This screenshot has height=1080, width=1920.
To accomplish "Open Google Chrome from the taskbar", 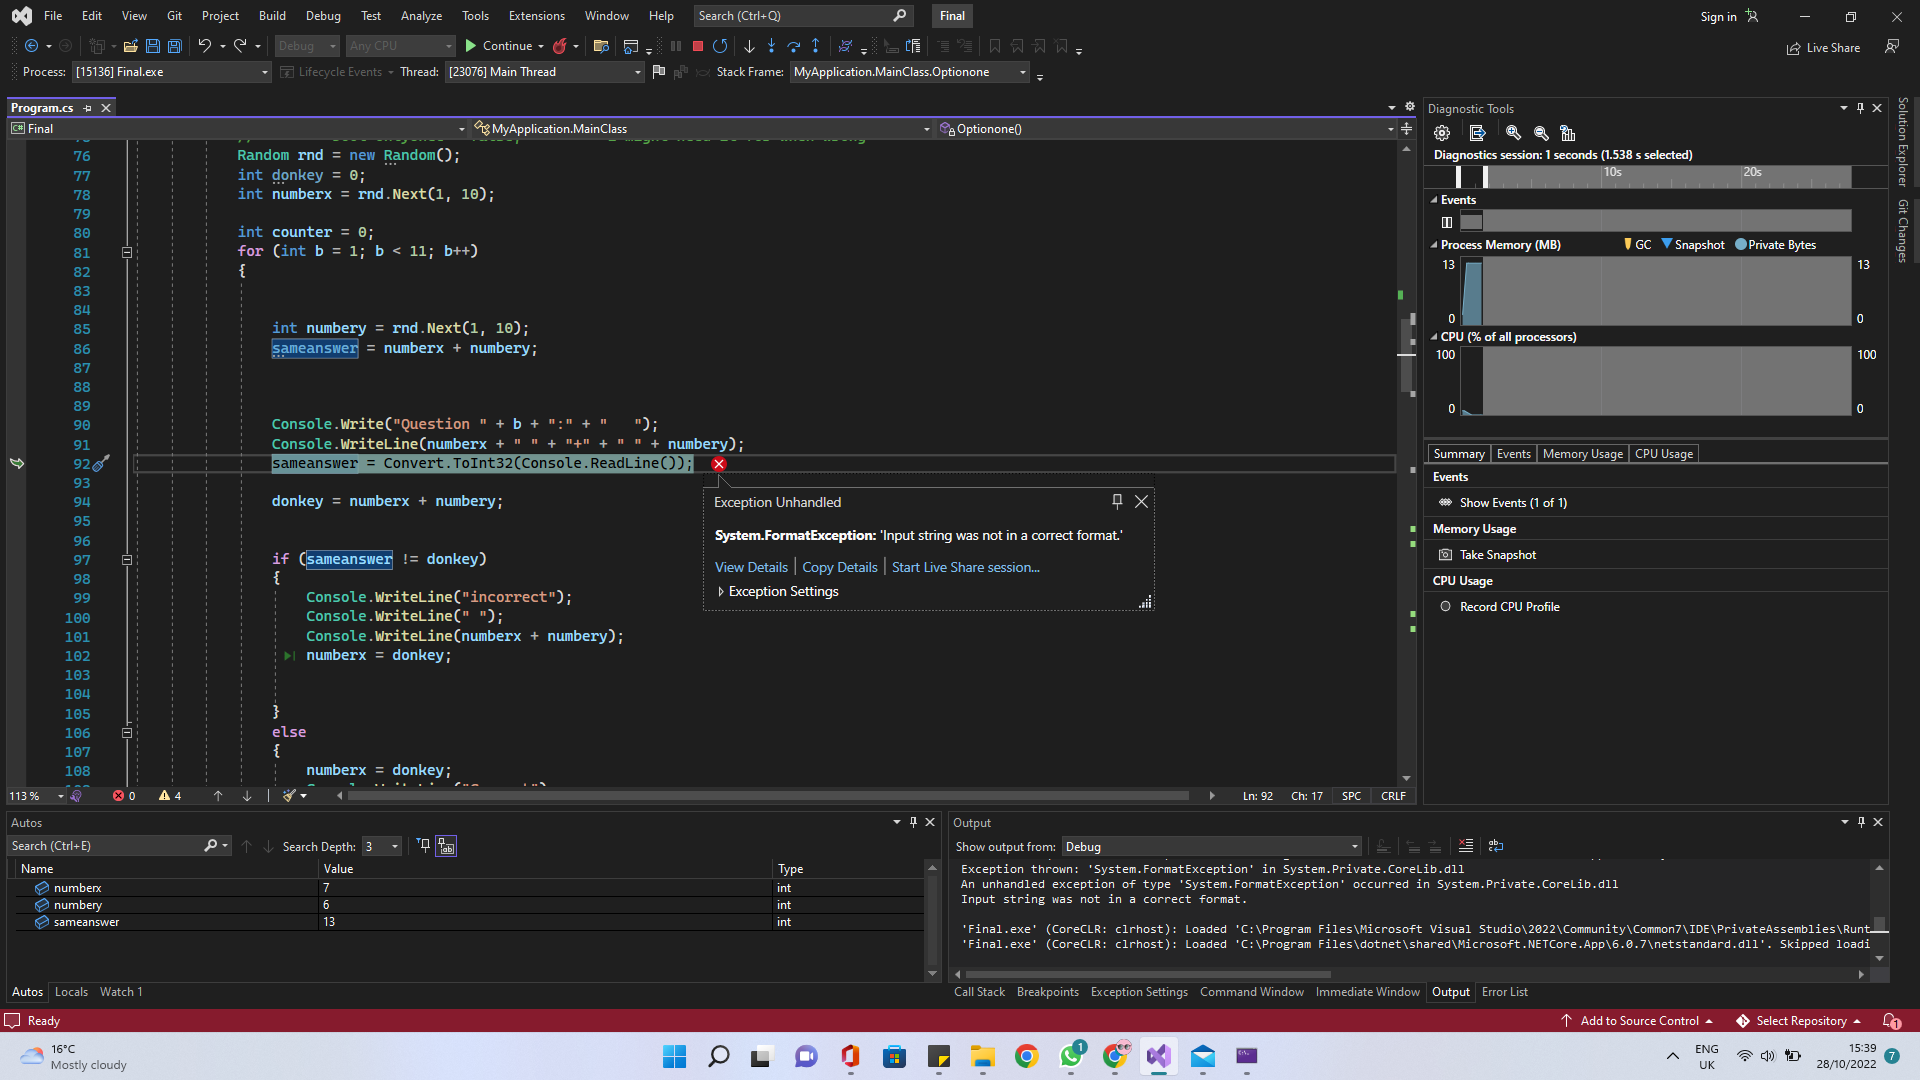I will pyautogui.click(x=1026, y=1056).
